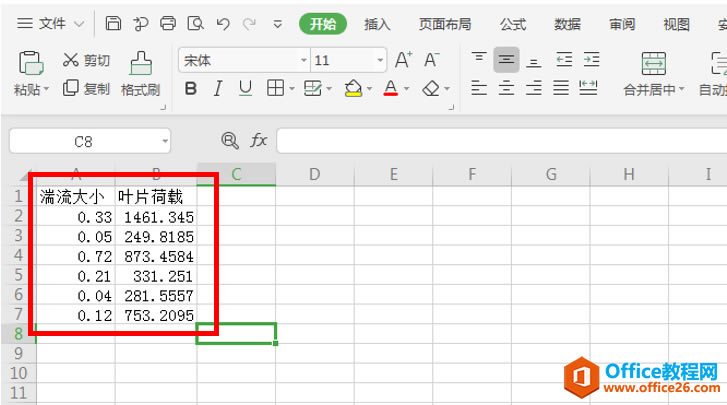This screenshot has width=727, height=405.
Task: Click the 合并居中 merge and center button
Action: tap(653, 74)
